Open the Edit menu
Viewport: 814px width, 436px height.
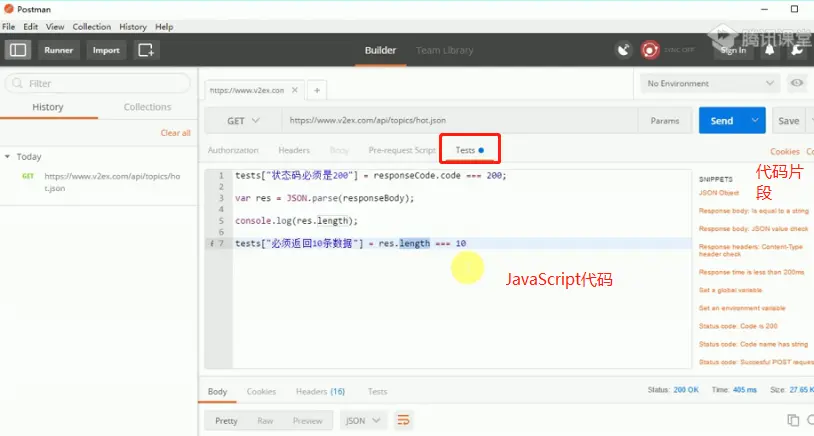coord(31,26)
